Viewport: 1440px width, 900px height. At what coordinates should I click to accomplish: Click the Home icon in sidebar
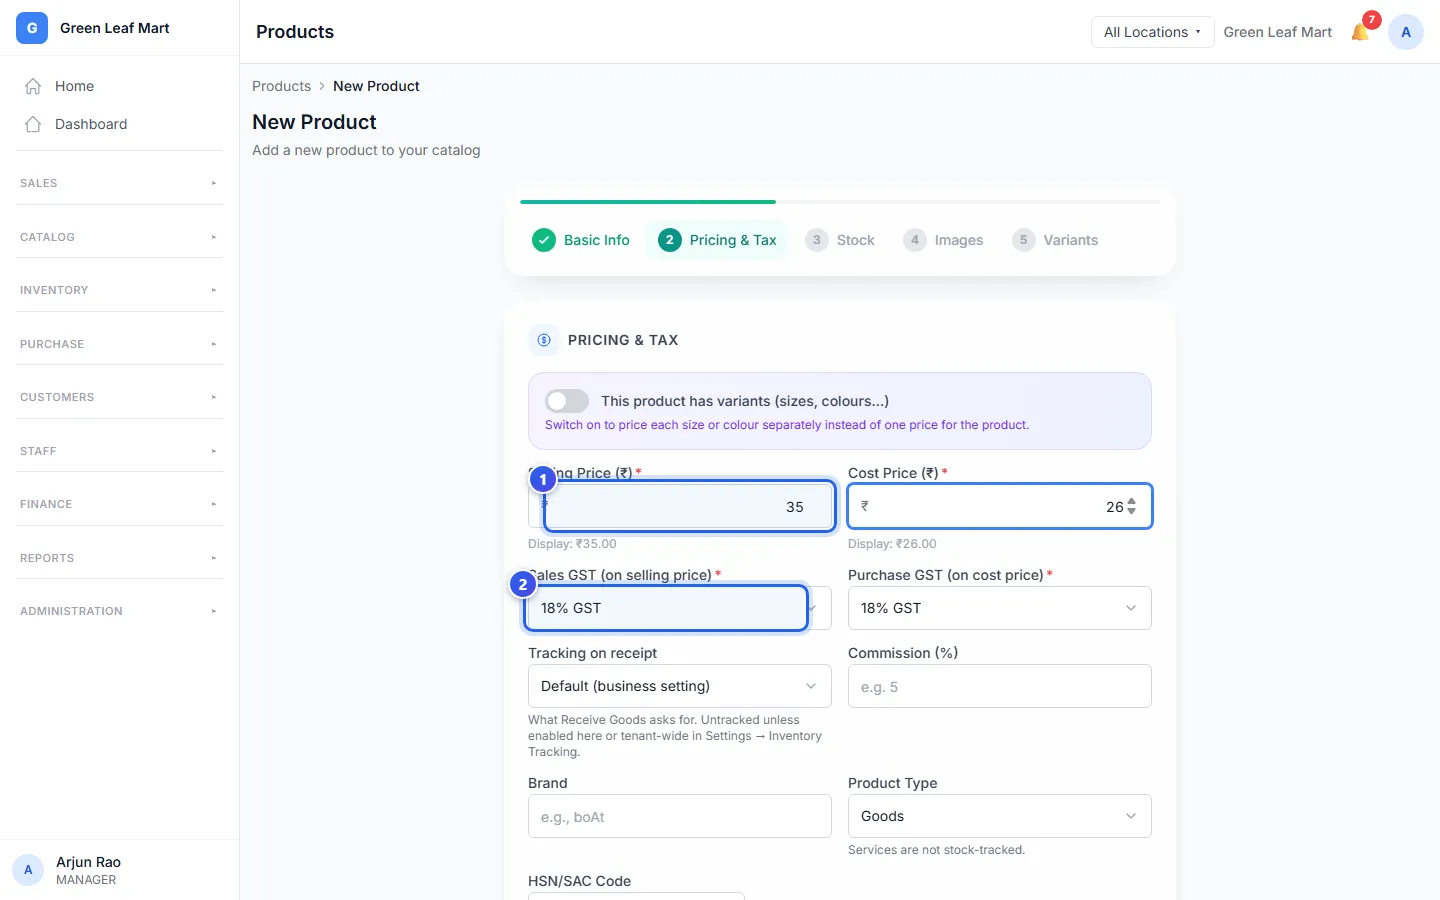coord(33,86)
